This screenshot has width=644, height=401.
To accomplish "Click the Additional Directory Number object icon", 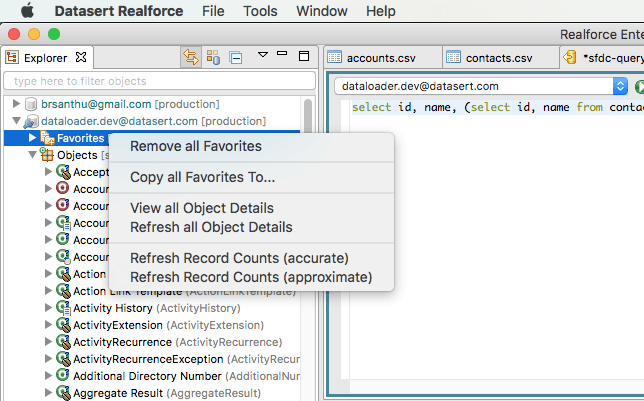I will 63,375.
